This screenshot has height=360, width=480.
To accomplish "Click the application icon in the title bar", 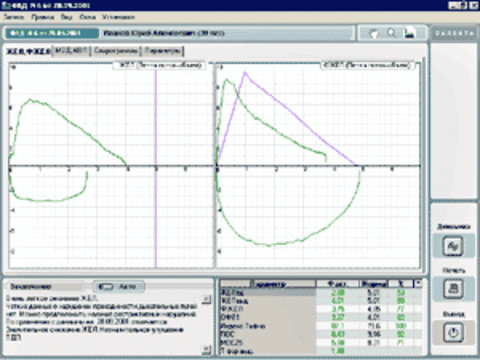I will click(x=5, y=5).
